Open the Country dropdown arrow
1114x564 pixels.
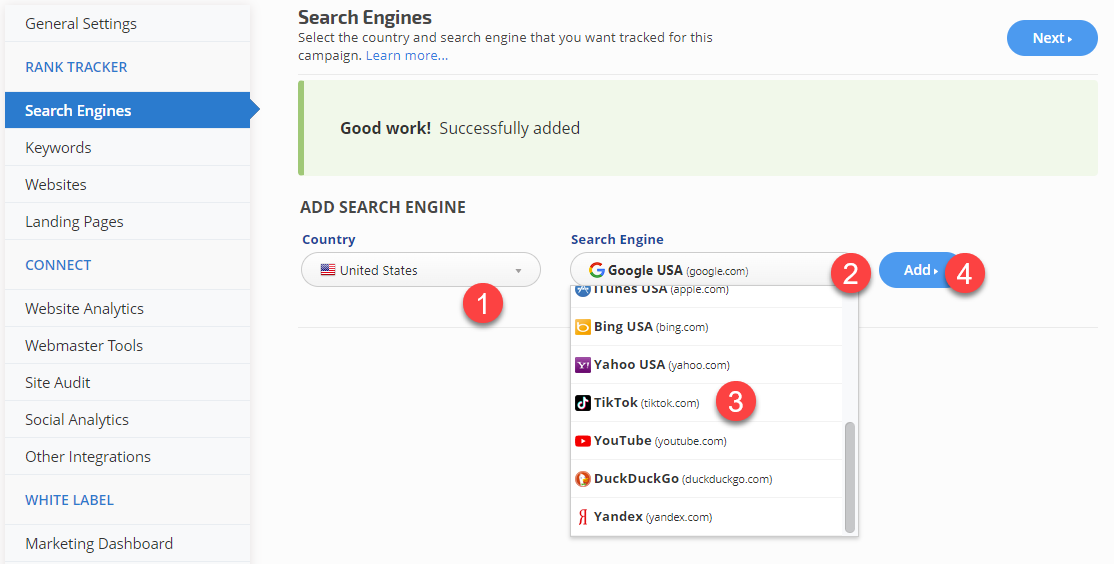tap(518, 270)
